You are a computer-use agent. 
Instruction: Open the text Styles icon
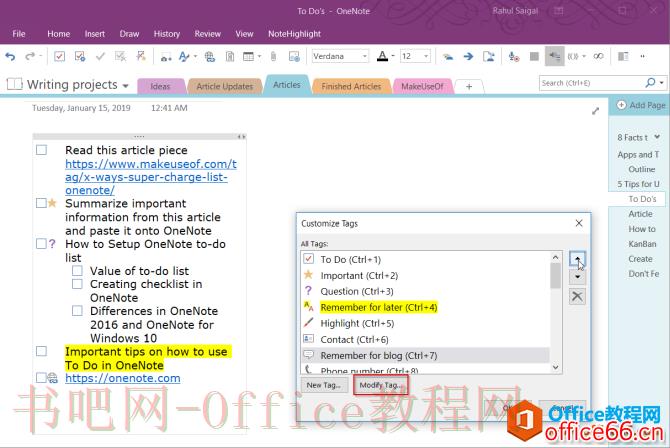(x=184, y=56)
